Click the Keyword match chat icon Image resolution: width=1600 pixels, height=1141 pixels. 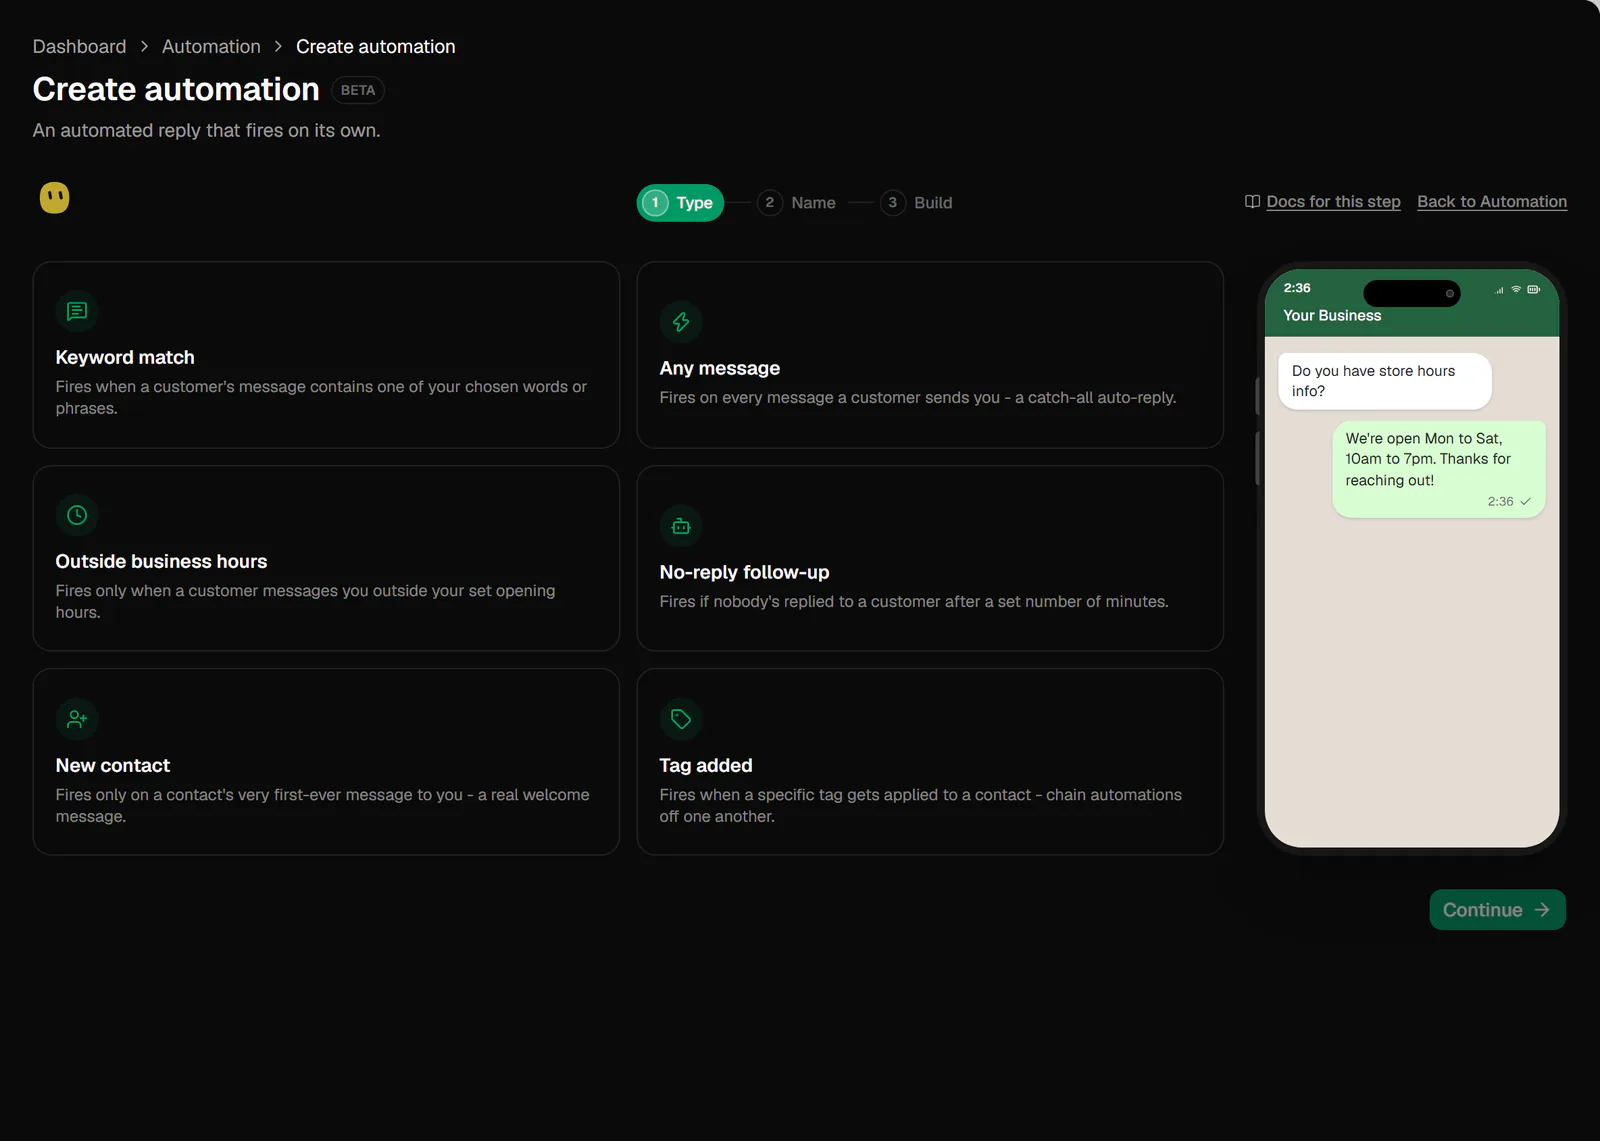[77, 311]
